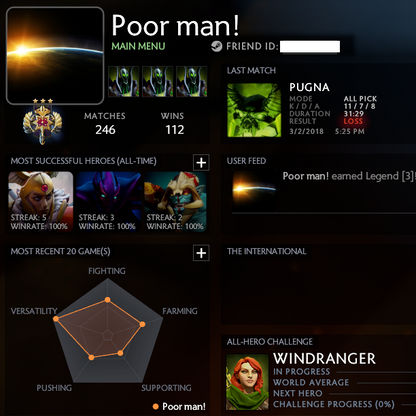
Task: Click the earned Legend [3] feed entry
Action: click(x=349, y=176)
